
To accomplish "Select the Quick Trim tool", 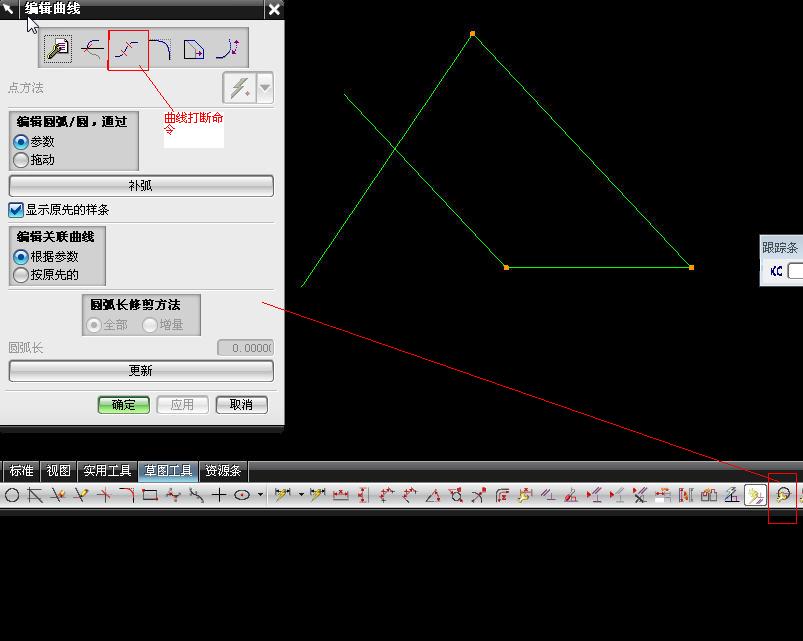I will coord(58,495).
